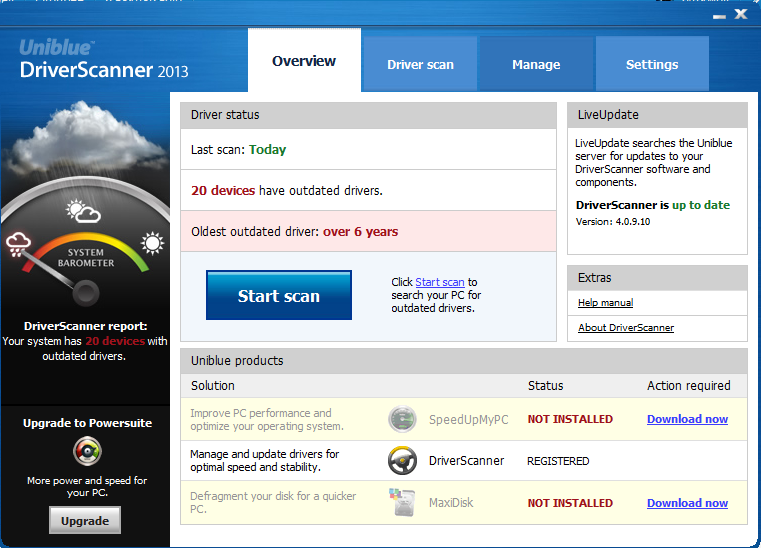Click the SpeedUpMyPC gauge icon
The width and height of the screenshot is (761, 548).
point(402,419)
